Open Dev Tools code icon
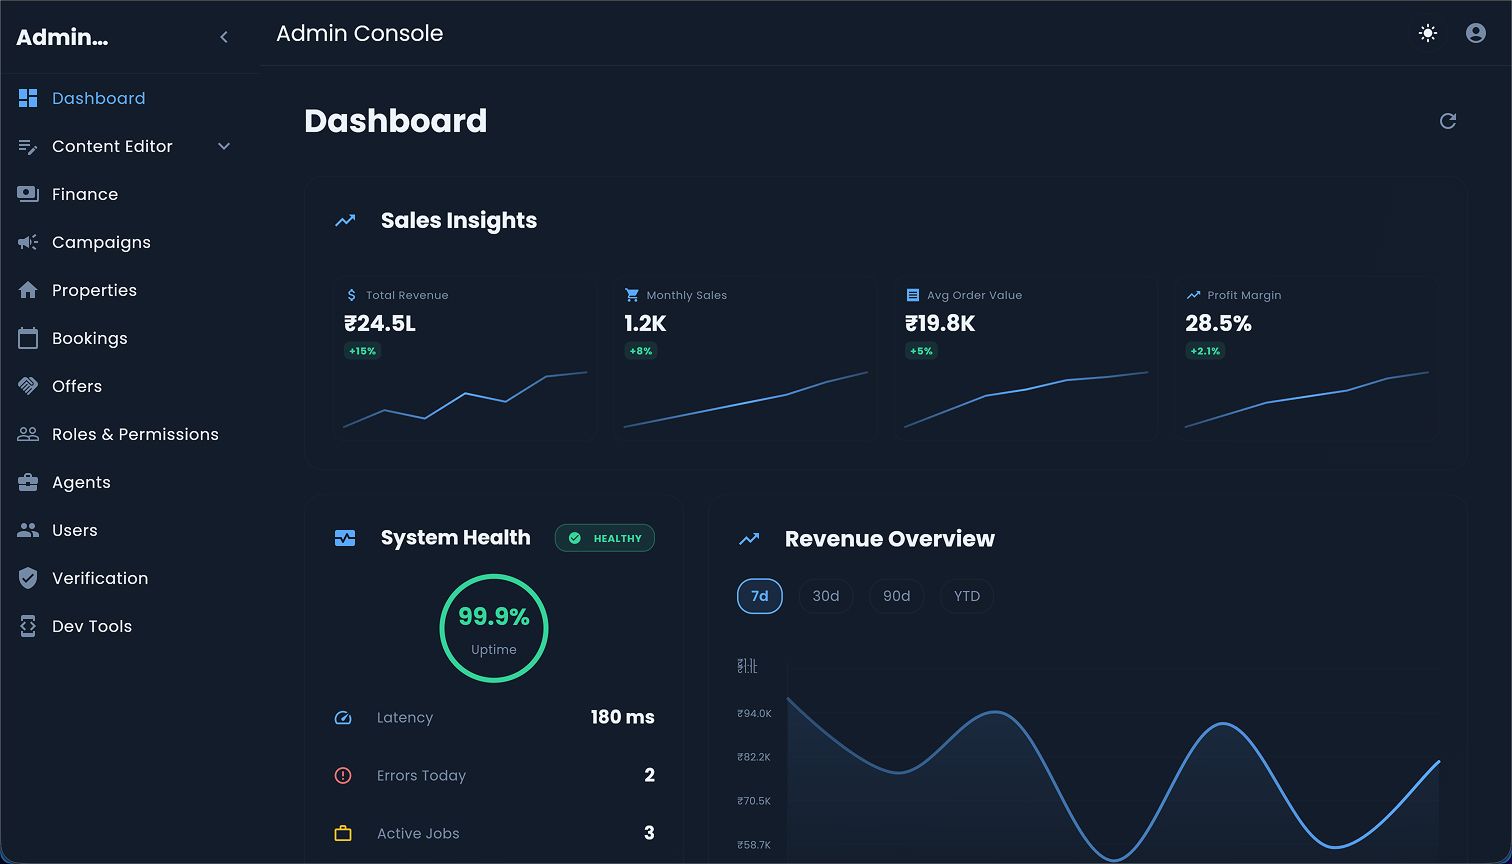 (x=28, y=626)
